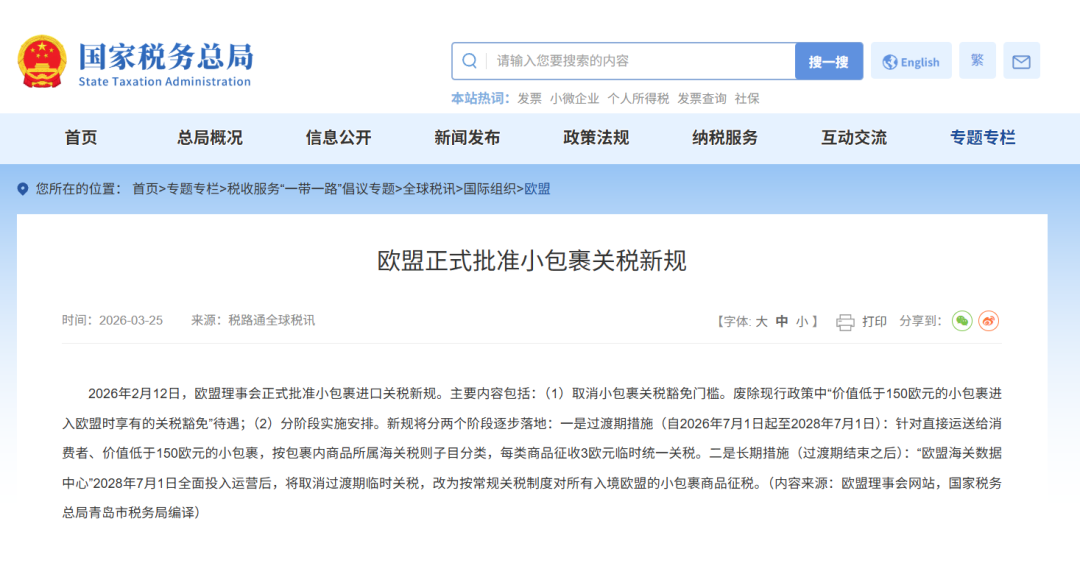
Task: Open the mail envelope icon
Action: (x=1021, y=61)
